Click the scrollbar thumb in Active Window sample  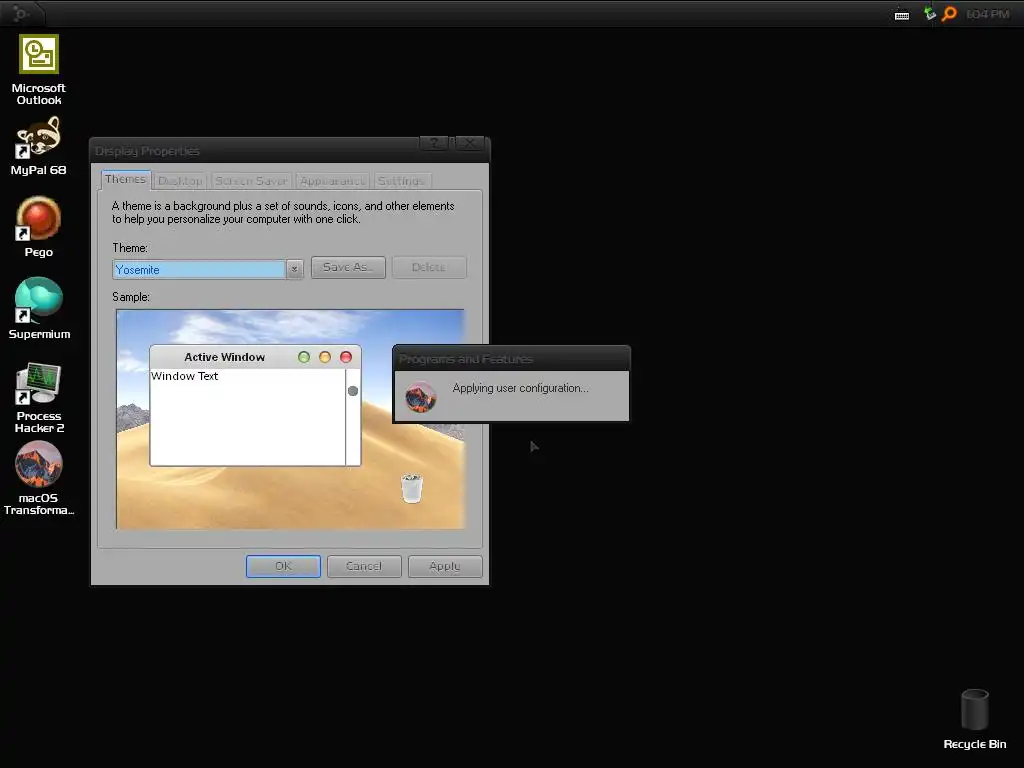[353, 391]
